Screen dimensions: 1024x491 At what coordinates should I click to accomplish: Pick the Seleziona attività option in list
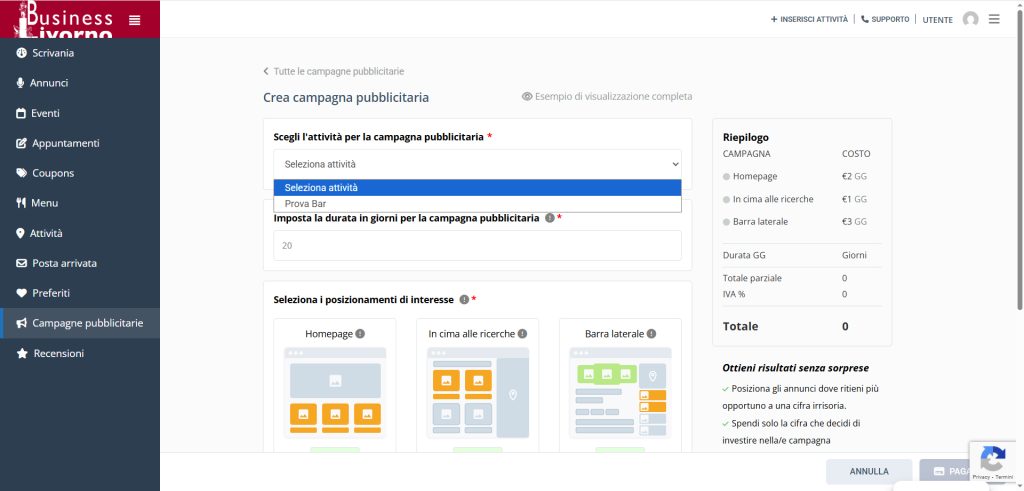tap(321, 188)
